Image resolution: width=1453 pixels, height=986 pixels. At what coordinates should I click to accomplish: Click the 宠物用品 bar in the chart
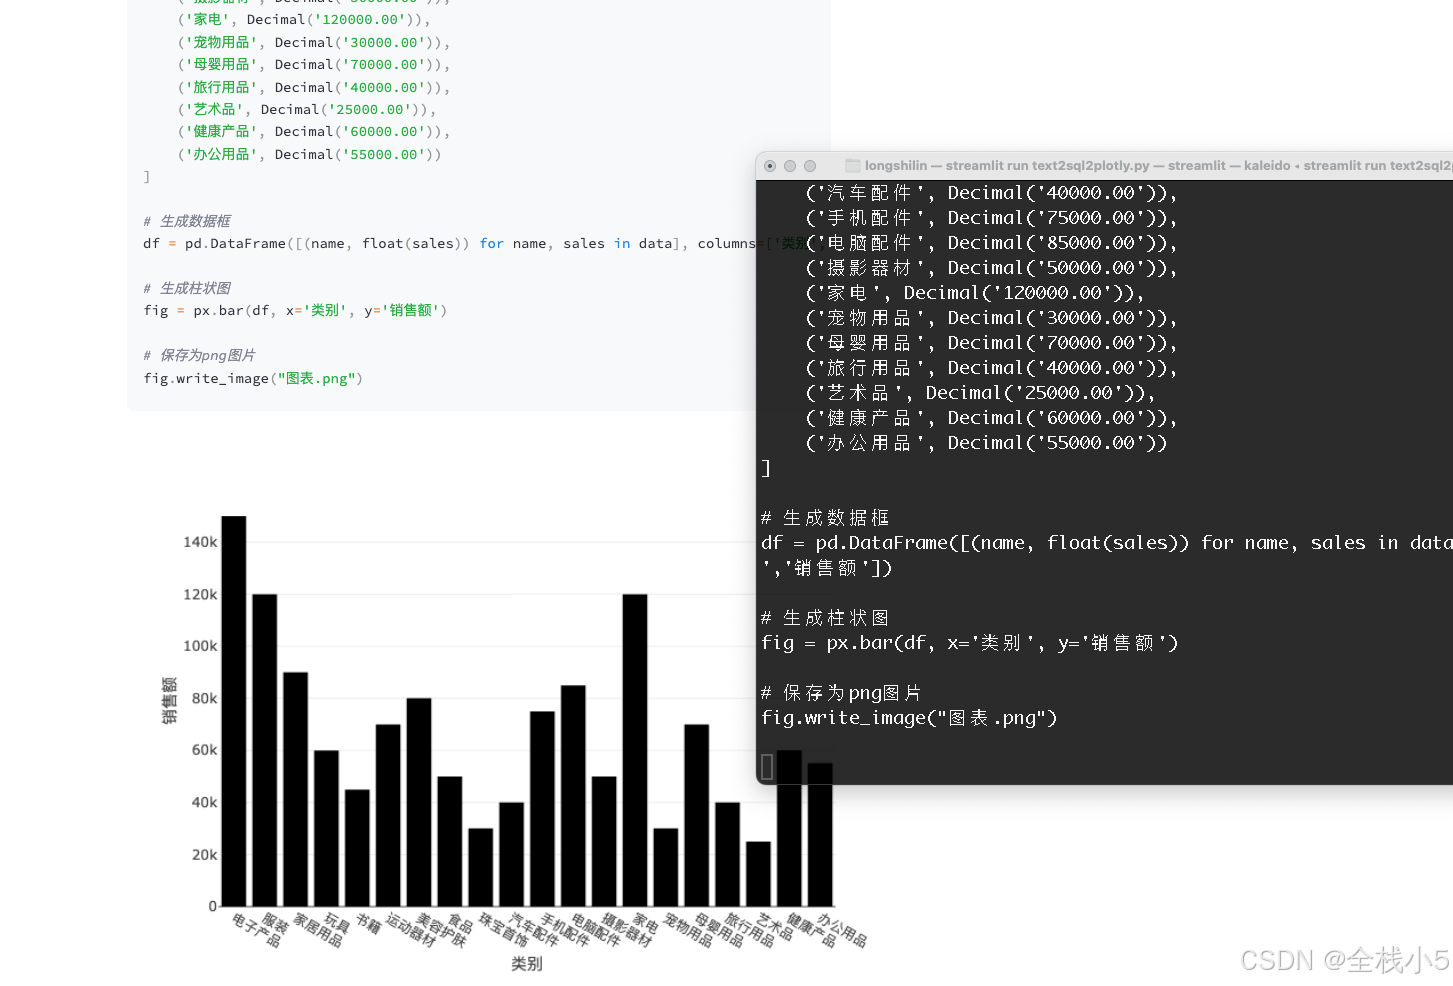[x=666, y=867]
